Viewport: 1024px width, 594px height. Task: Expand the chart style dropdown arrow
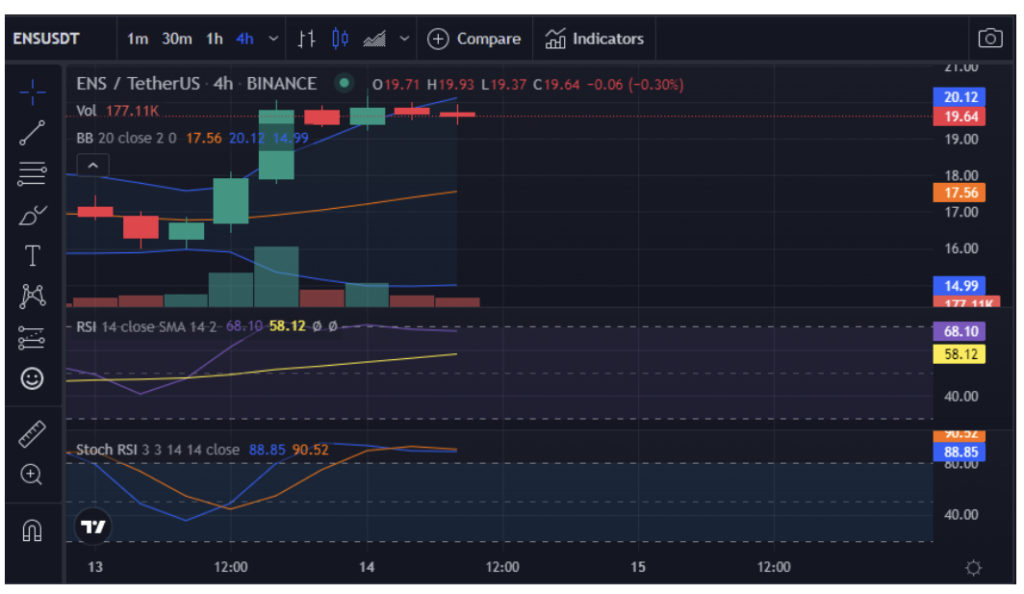pyautogui.click(x=405, y=39)
